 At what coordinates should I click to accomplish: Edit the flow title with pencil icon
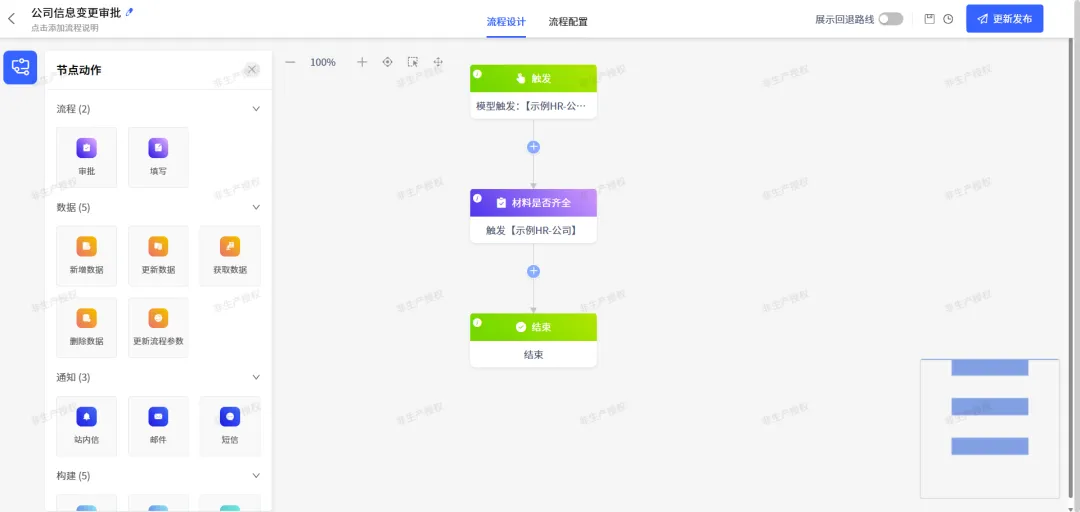[x=130, y=12]
